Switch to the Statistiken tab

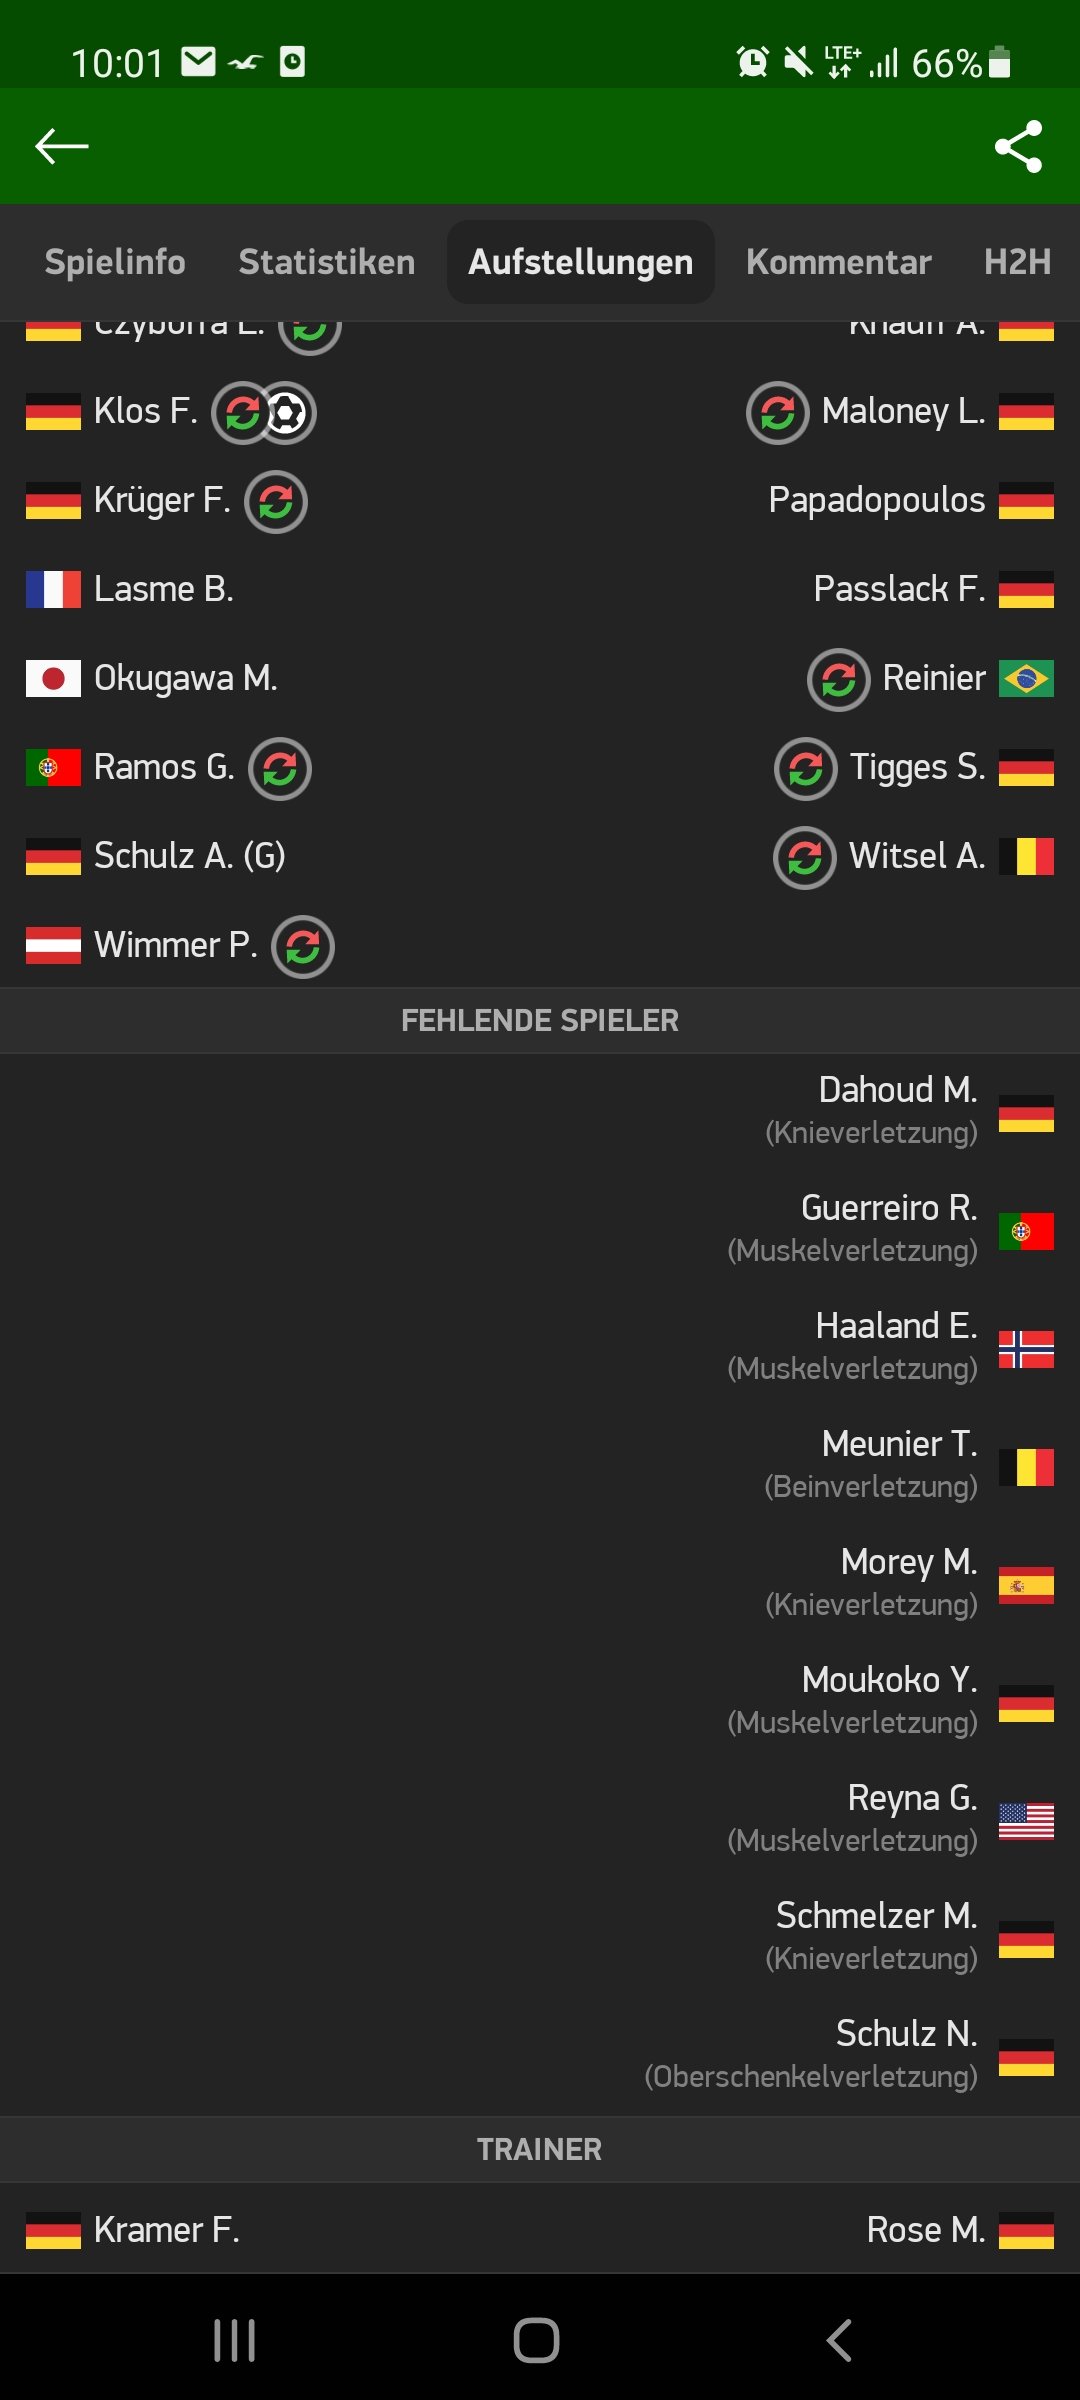(x=326, y=262)
